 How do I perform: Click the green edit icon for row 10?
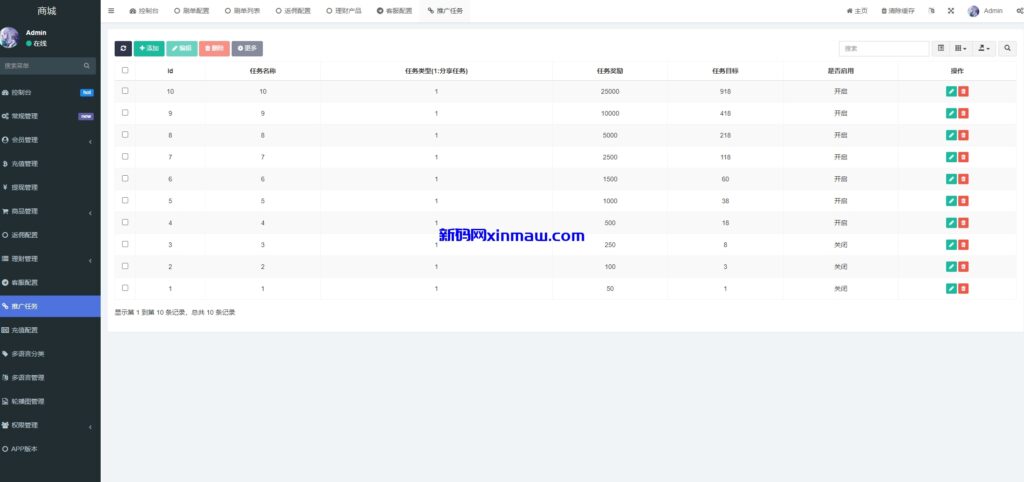coord(951,91)
